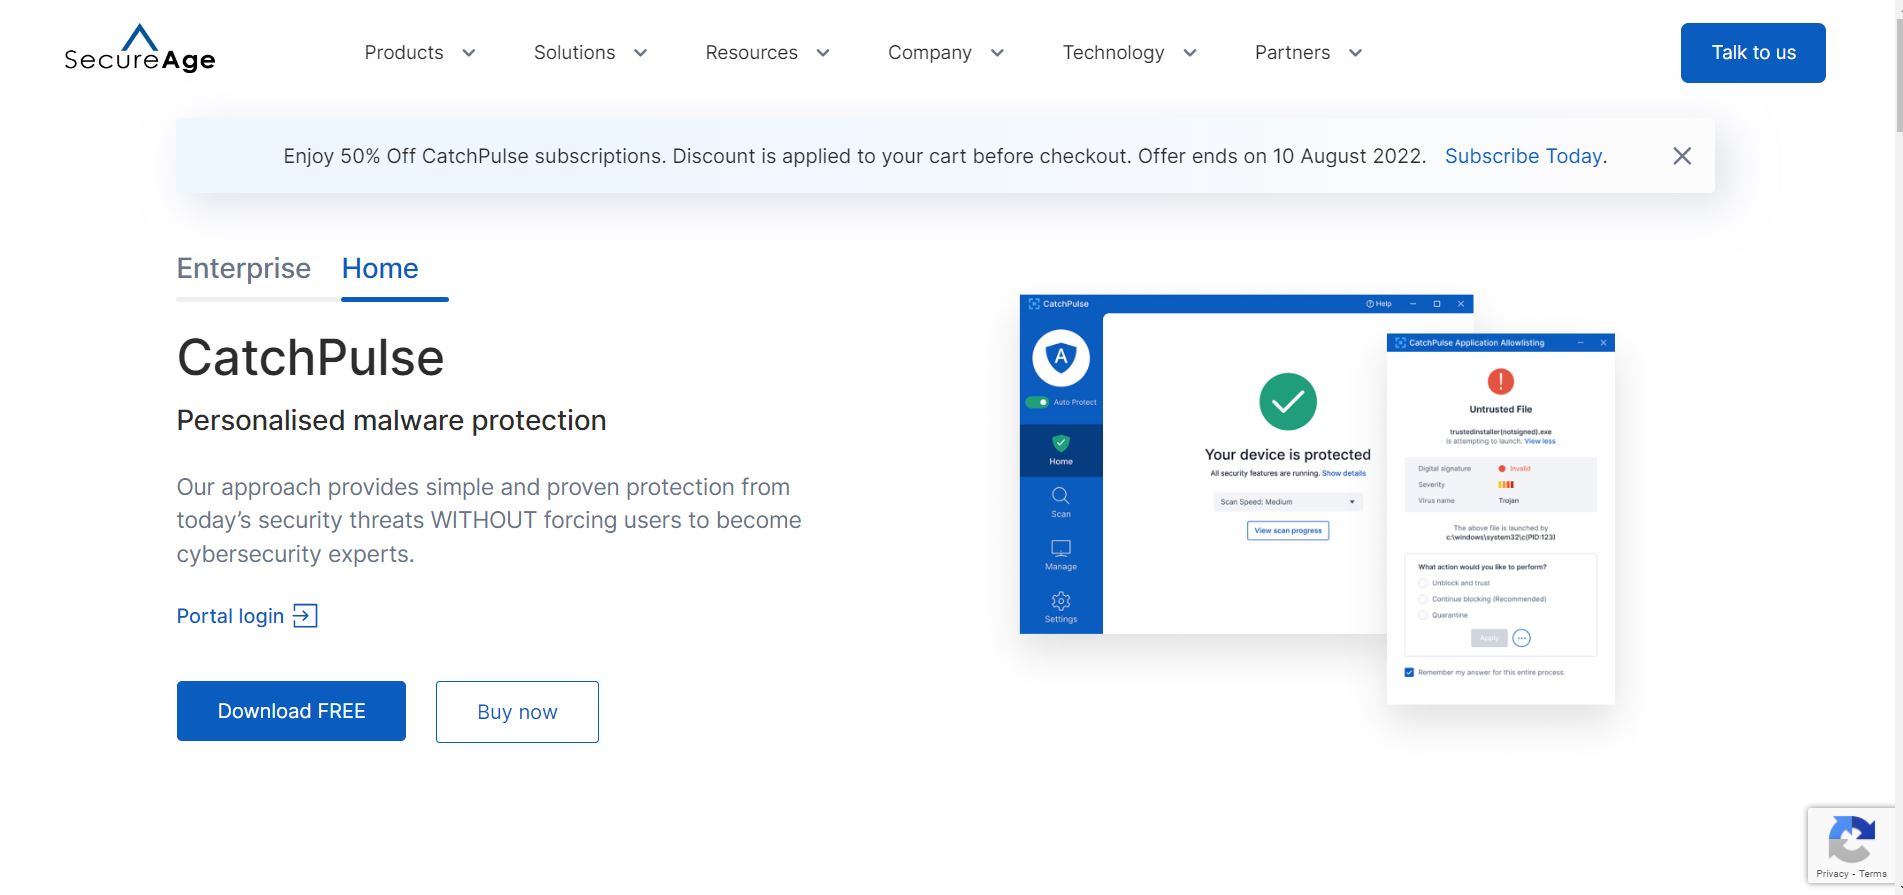Click the page vertical scrollbar
1903x895 pixels.
click(x=1897, y=80)
